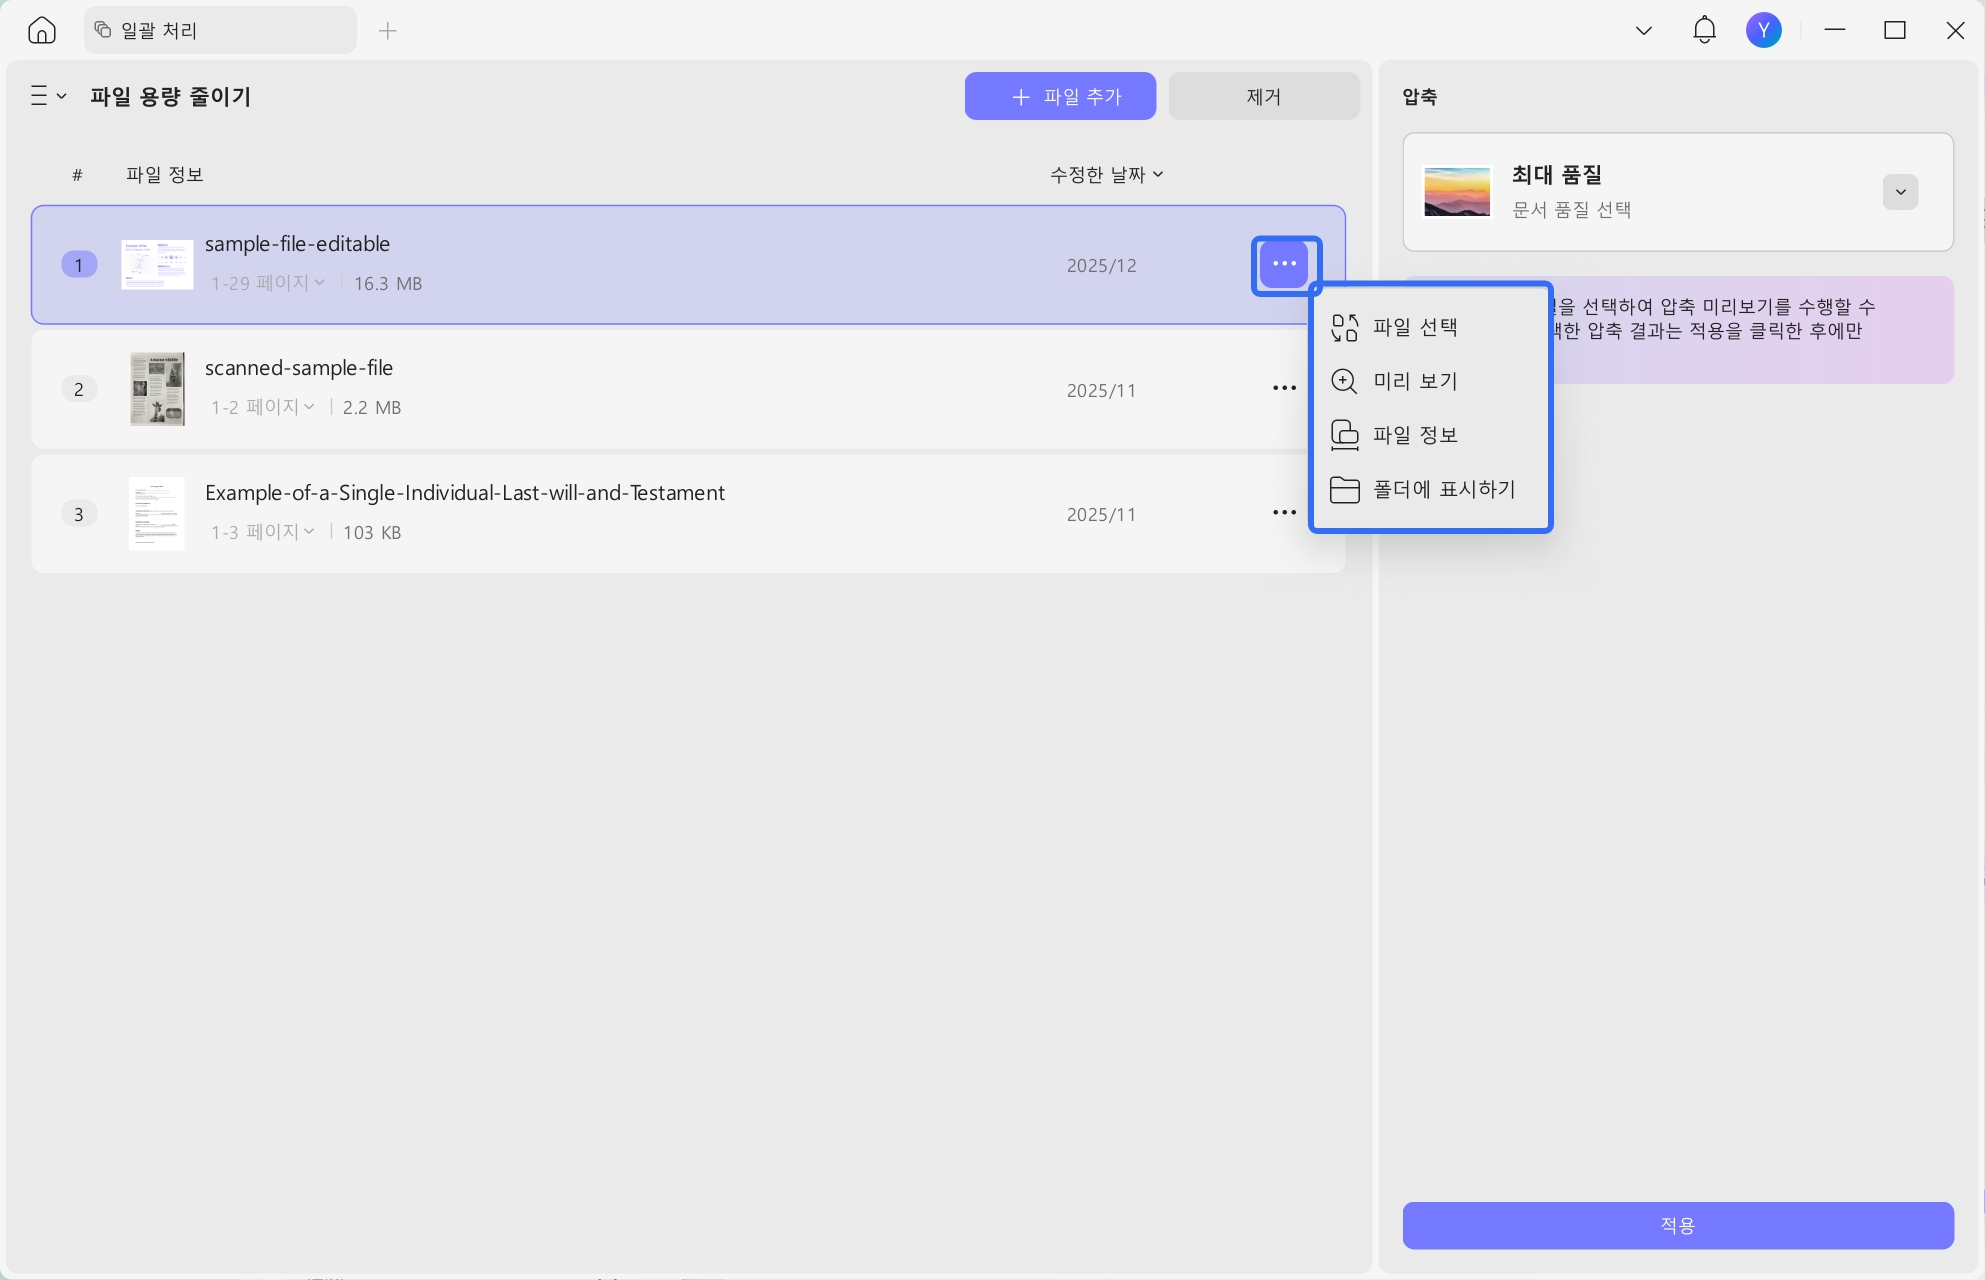The image size is (1985, 1280).
Task: Add a new tab with plus icon
Action: [388, 31]
